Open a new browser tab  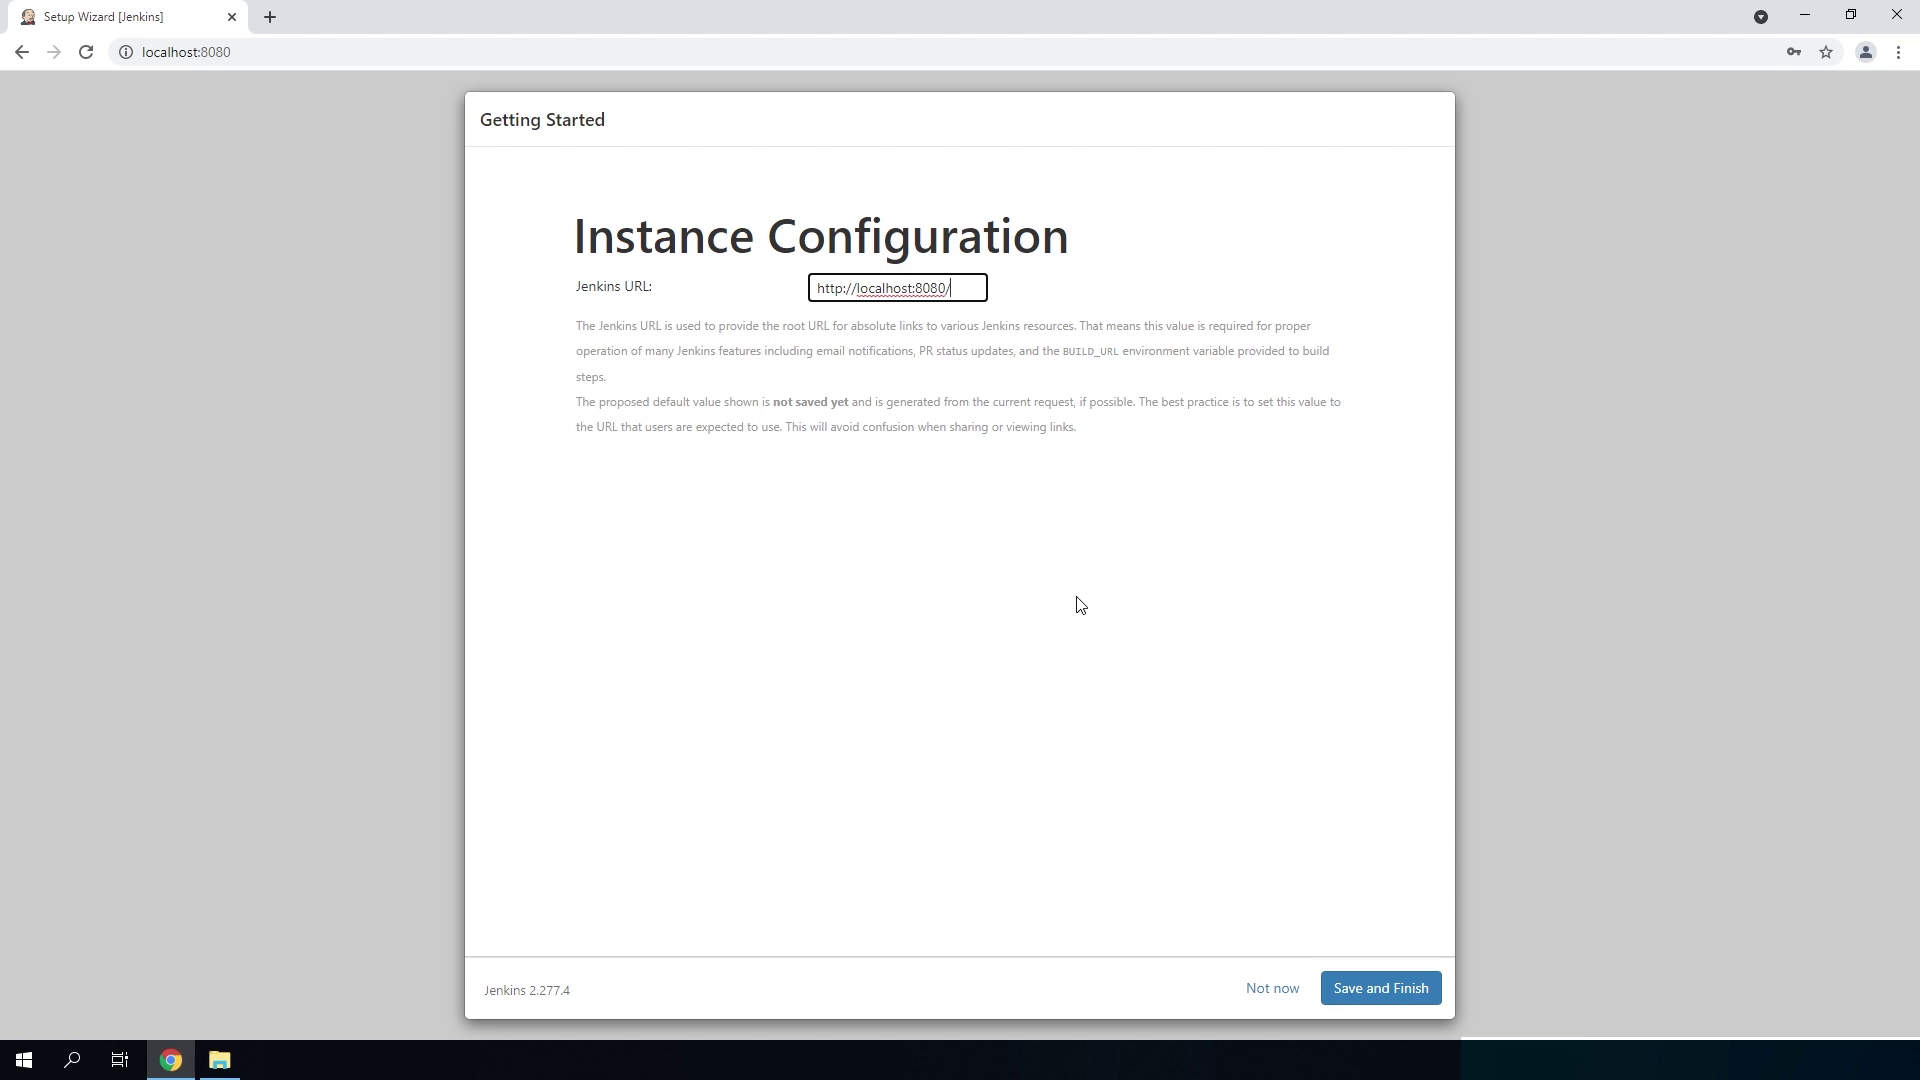[270, 17]
